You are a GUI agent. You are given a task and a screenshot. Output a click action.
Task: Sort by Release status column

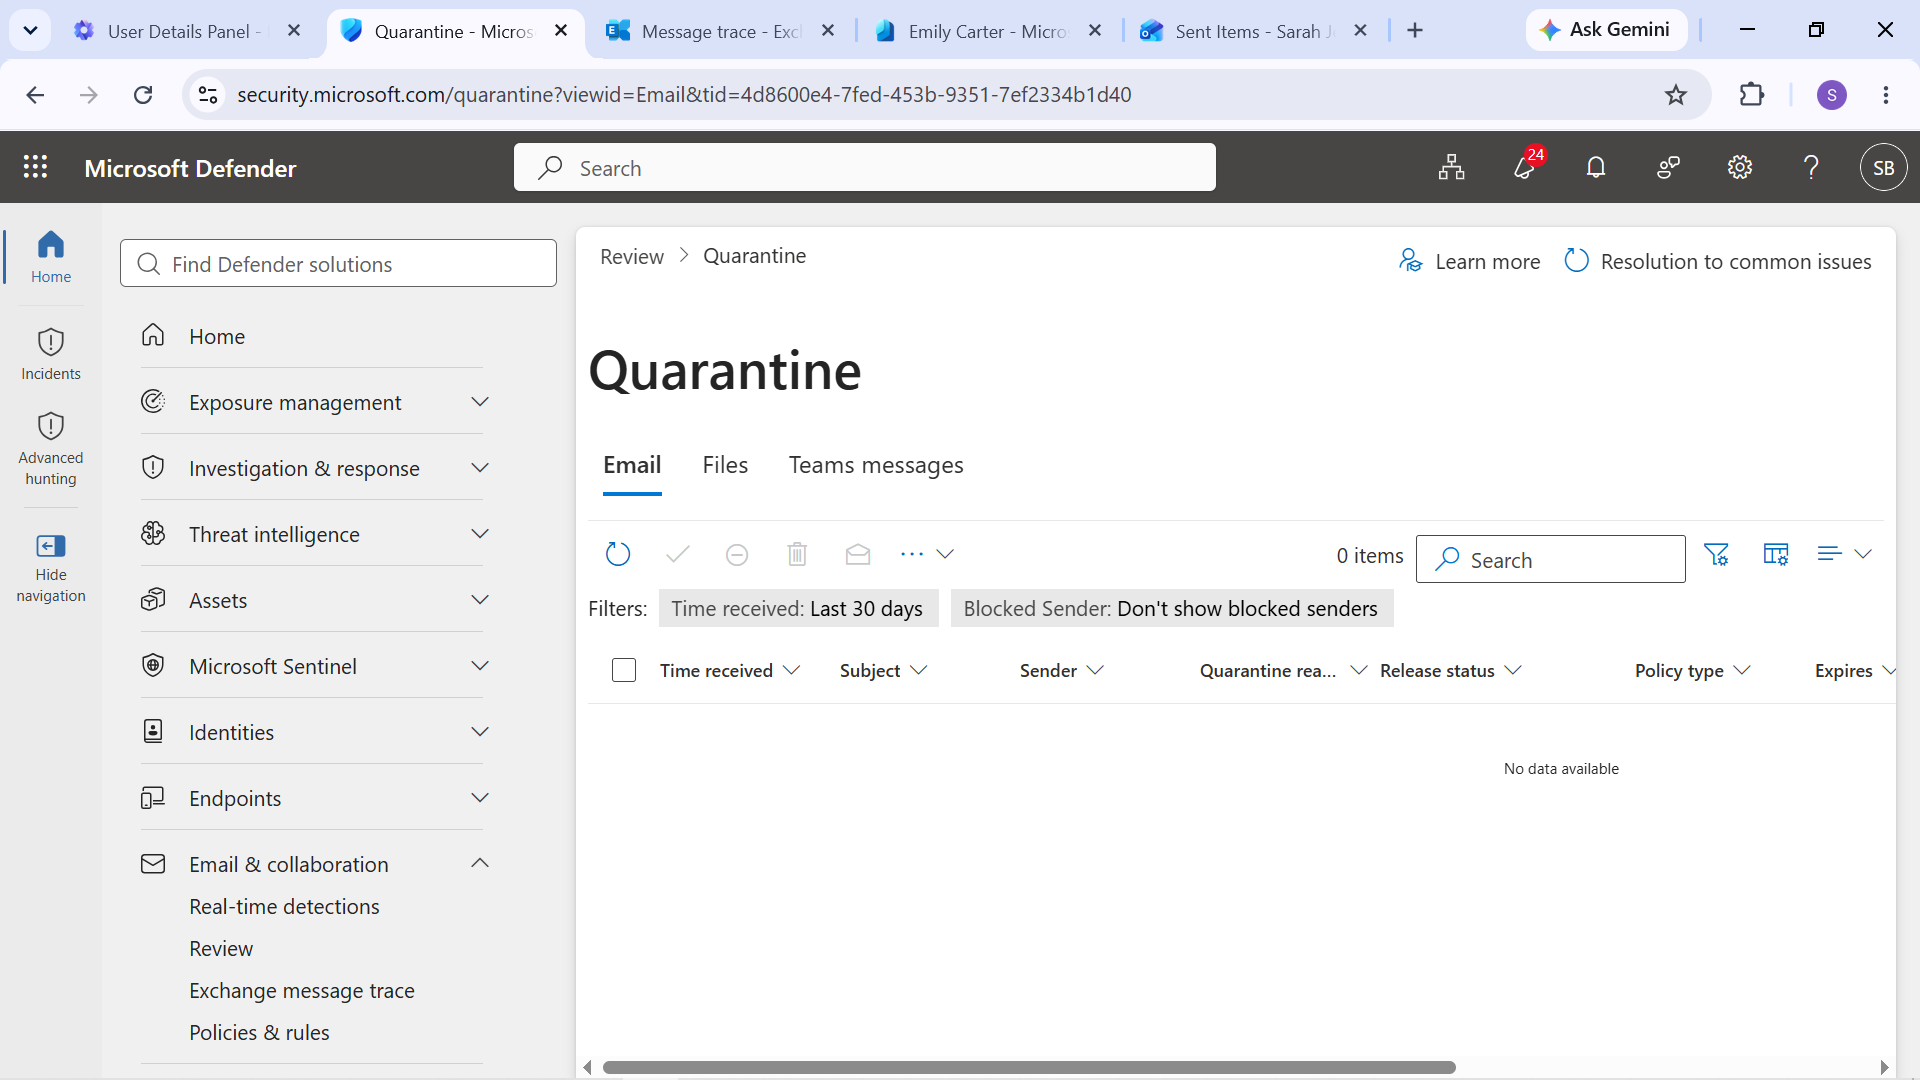1450,670
